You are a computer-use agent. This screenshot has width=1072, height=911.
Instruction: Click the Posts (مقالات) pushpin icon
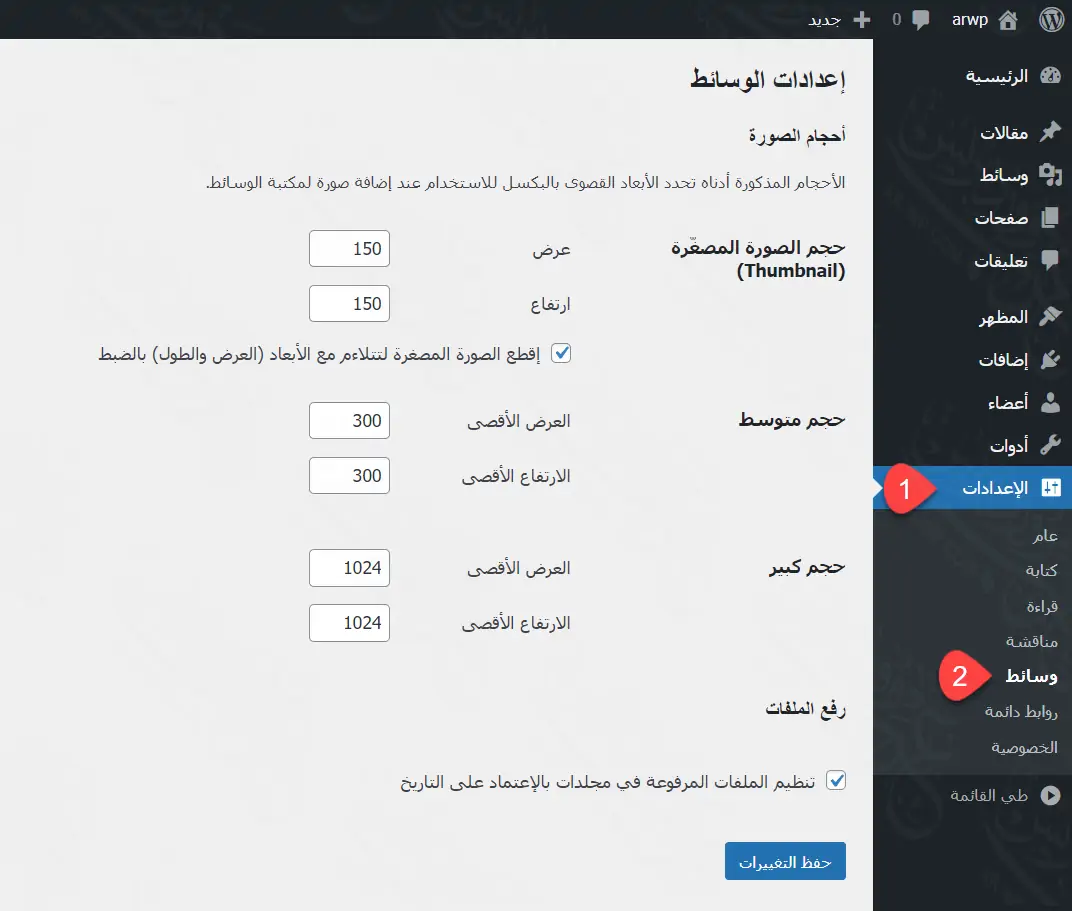point(1050,133)
